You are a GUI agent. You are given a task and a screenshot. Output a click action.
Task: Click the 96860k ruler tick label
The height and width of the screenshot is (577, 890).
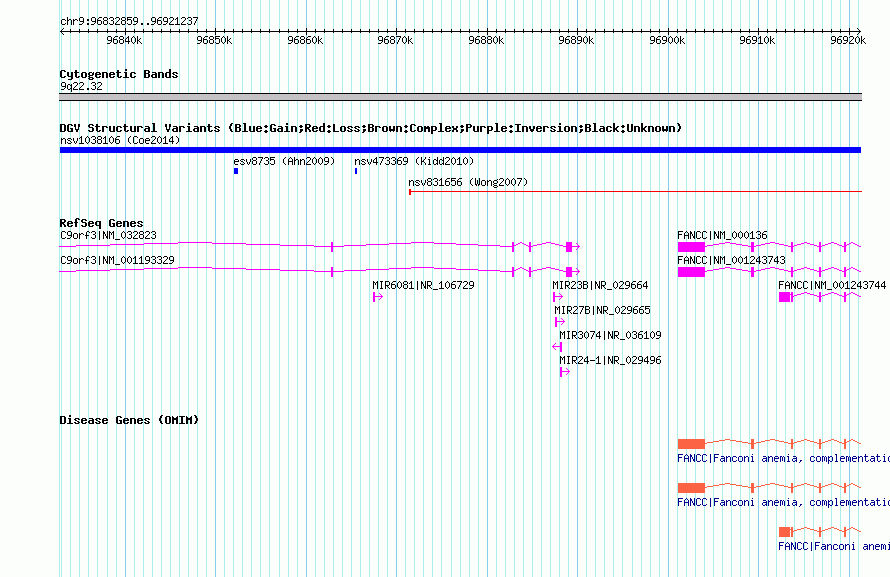point(305,40)
